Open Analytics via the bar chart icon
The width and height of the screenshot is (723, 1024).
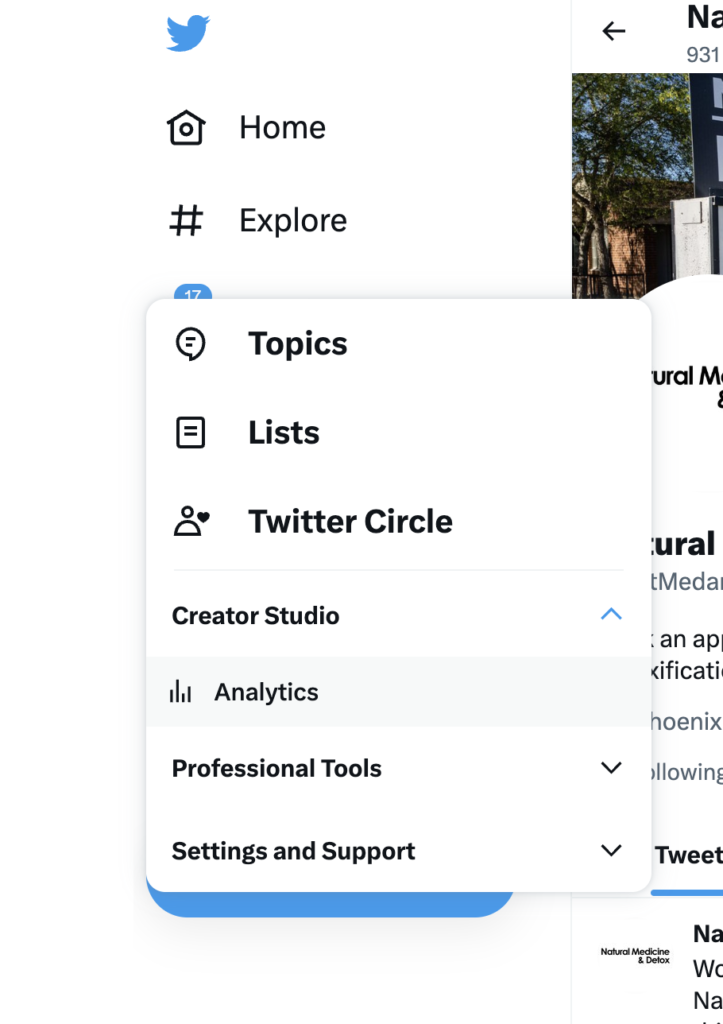[x=180, y=691]
